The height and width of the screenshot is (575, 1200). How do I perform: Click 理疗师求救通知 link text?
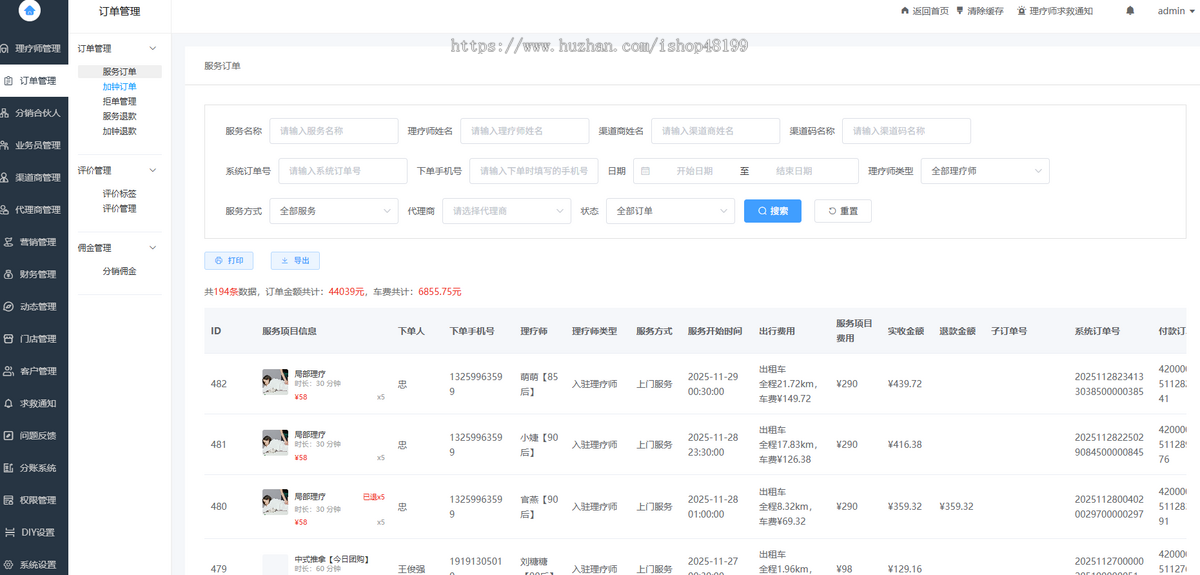click(1061, 11)
